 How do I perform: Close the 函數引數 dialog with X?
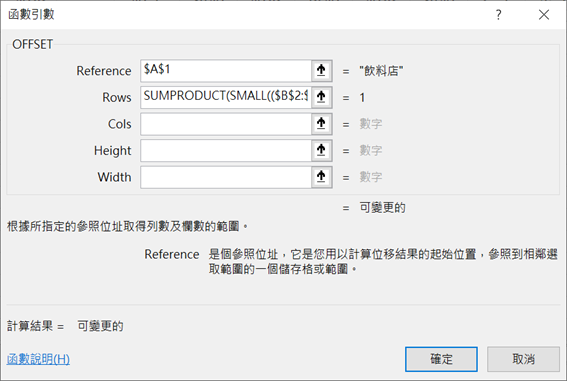(x=544, y=15)
